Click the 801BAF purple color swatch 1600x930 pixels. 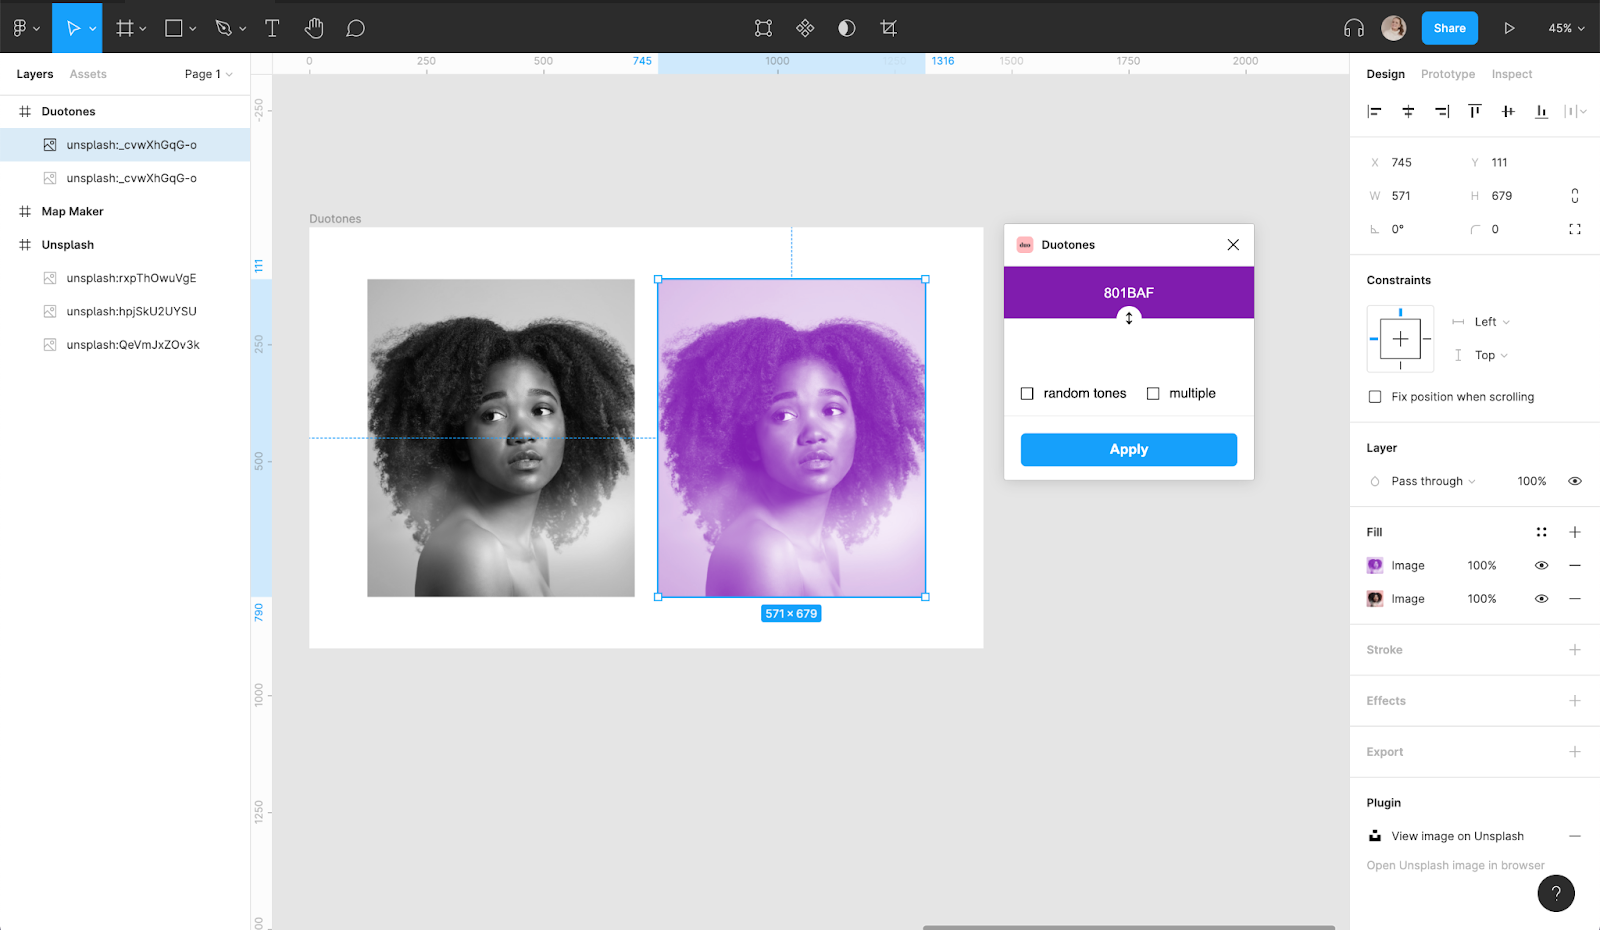click(x=1129, y=292)
